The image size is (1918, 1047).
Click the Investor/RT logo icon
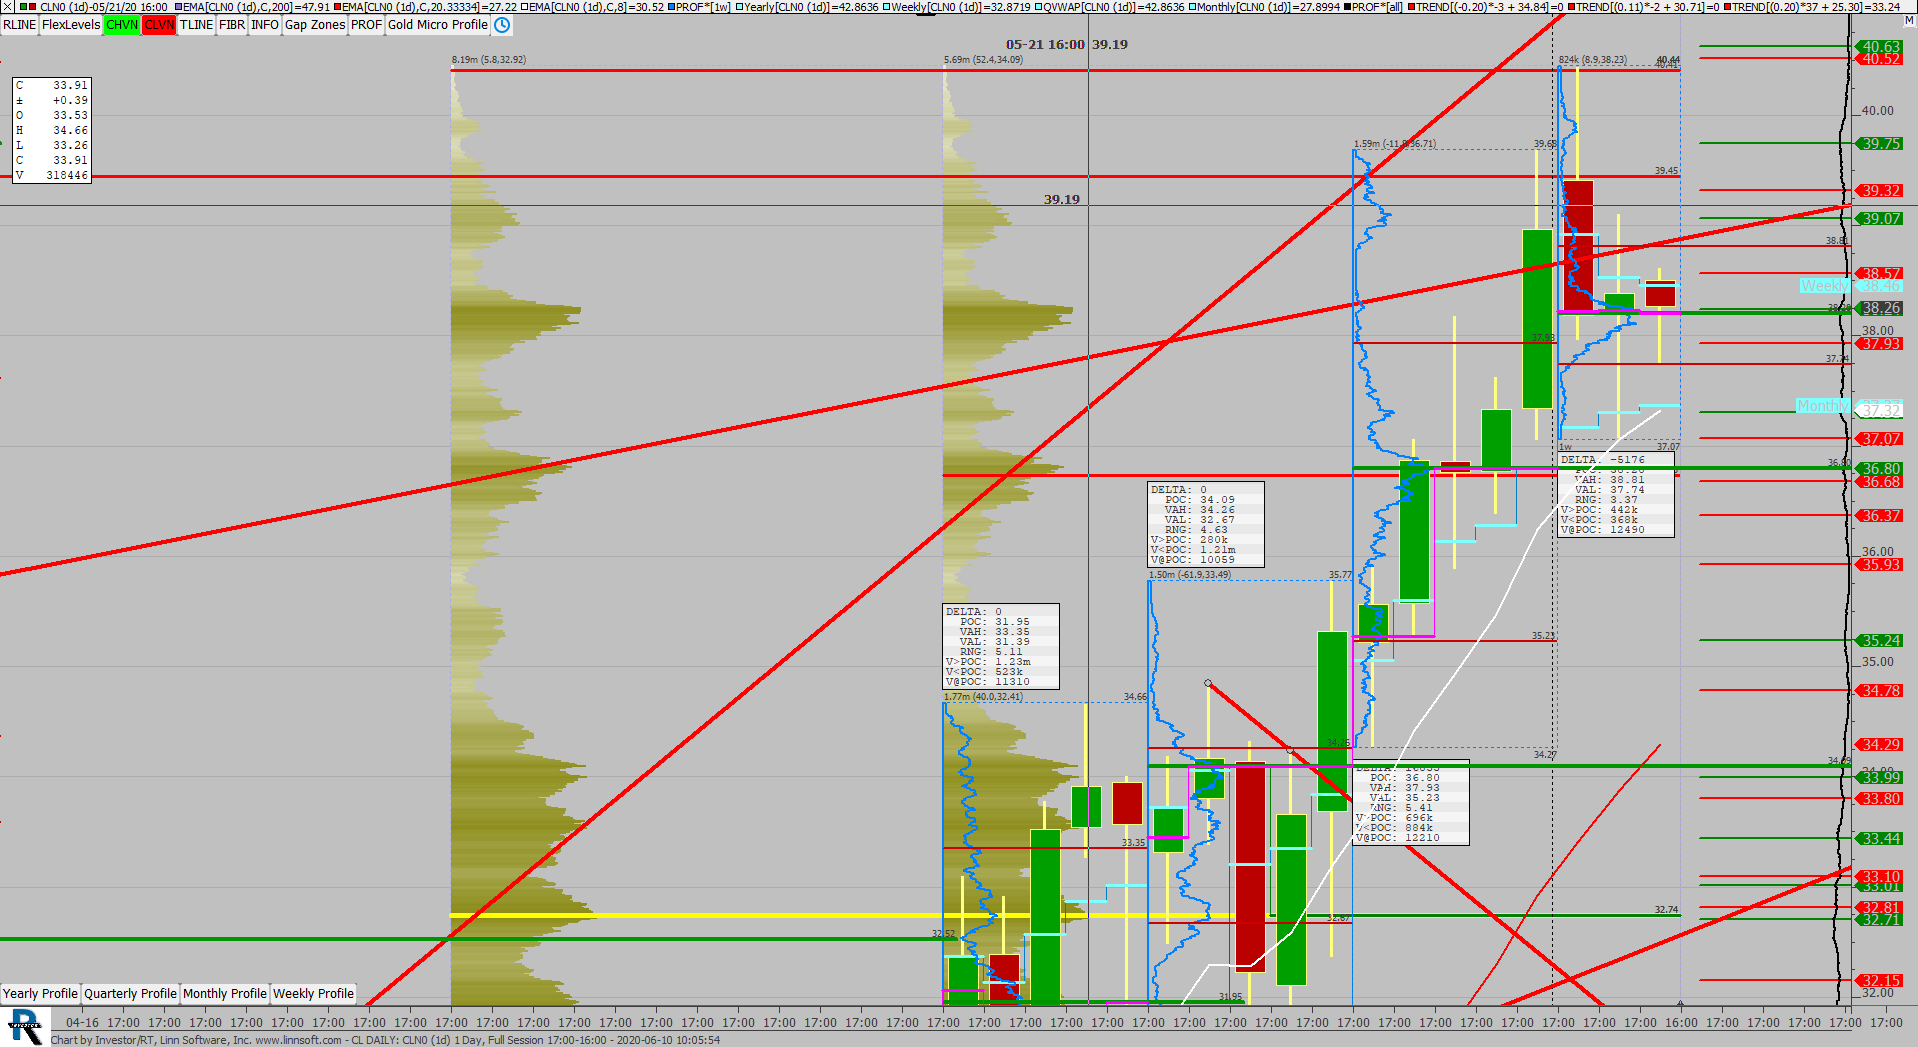[25, 1026]
